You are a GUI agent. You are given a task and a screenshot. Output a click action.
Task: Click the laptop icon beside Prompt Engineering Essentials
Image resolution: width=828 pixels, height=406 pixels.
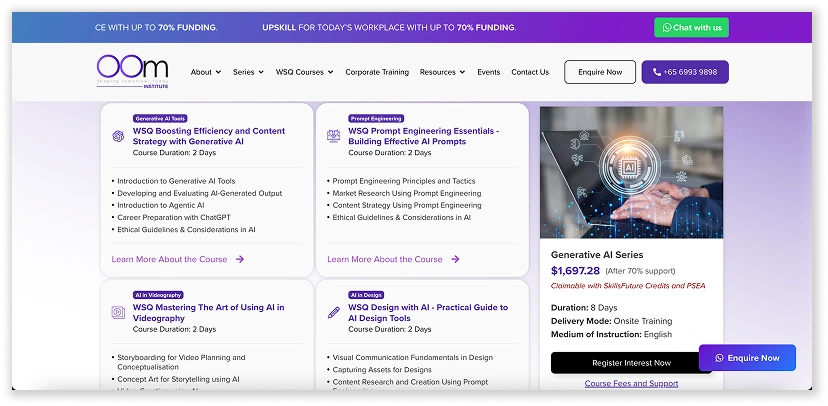333,136
